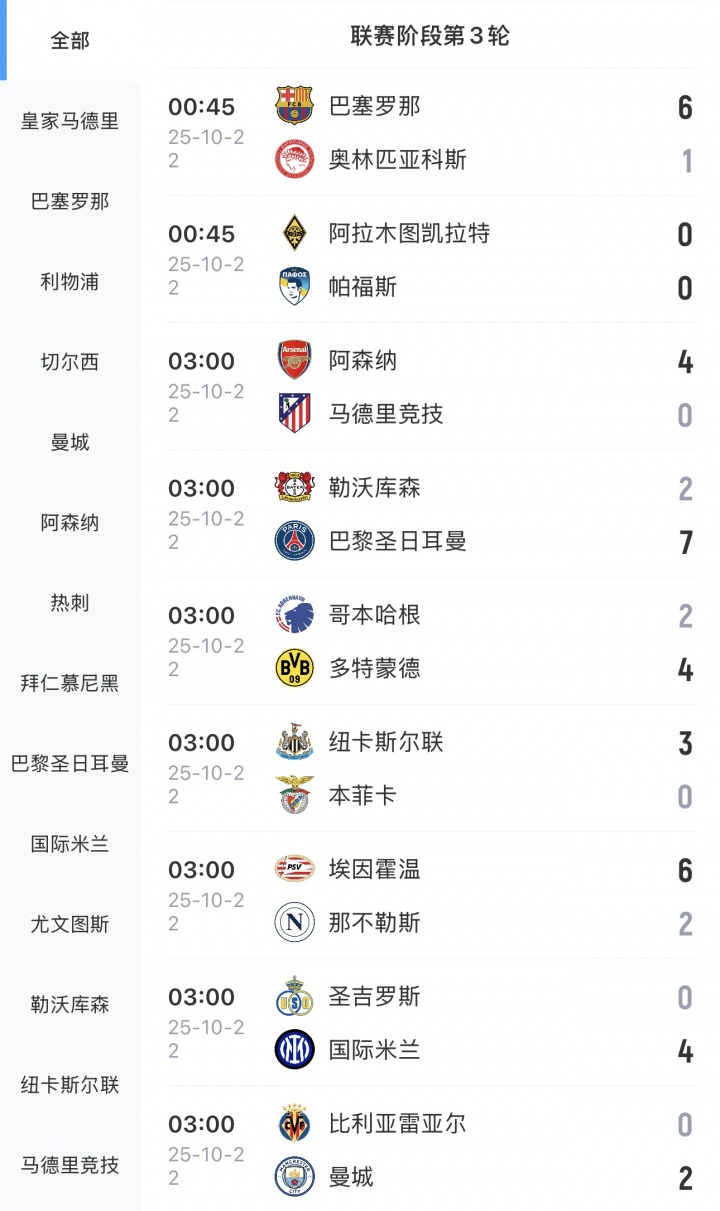720x1211 pixels.
Task: Select the 全部 sidebar tab
Action: [x=70, y=40]
